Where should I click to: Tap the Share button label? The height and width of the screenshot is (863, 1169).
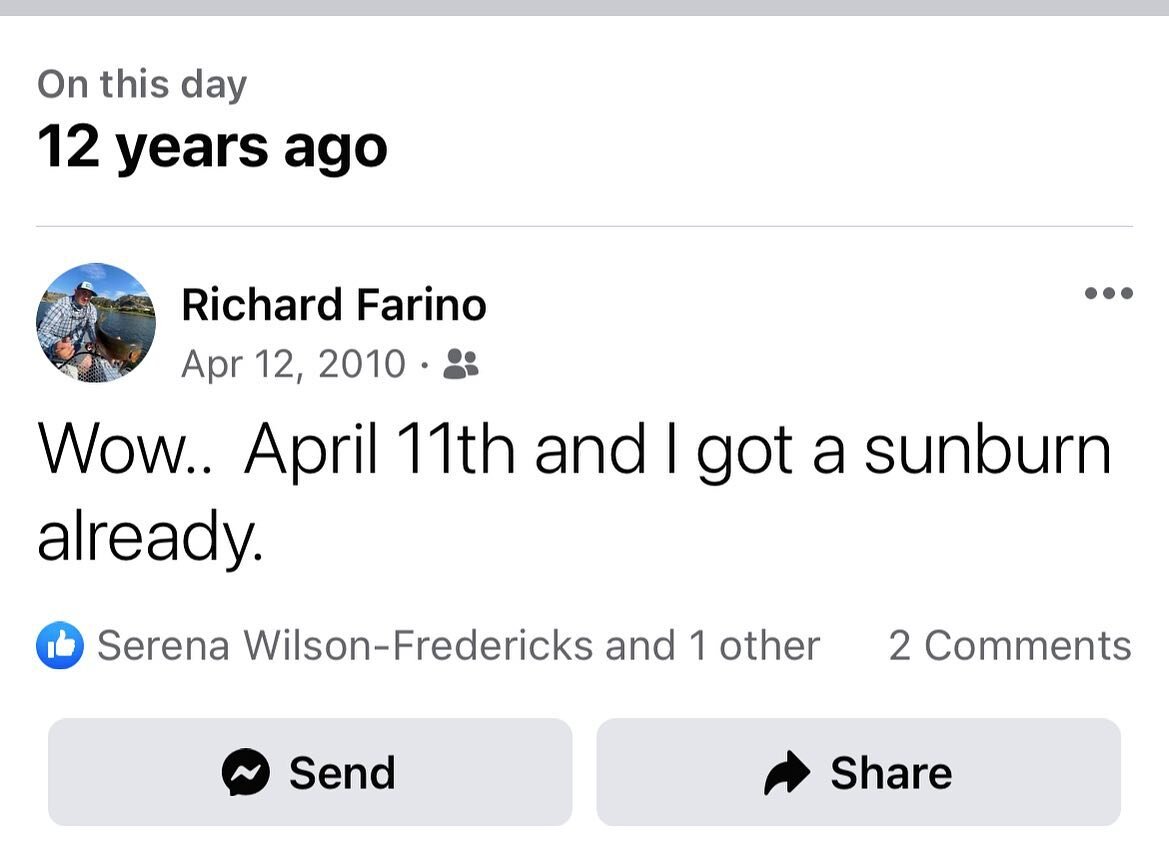pyautogui.click(x=892, y=773)
